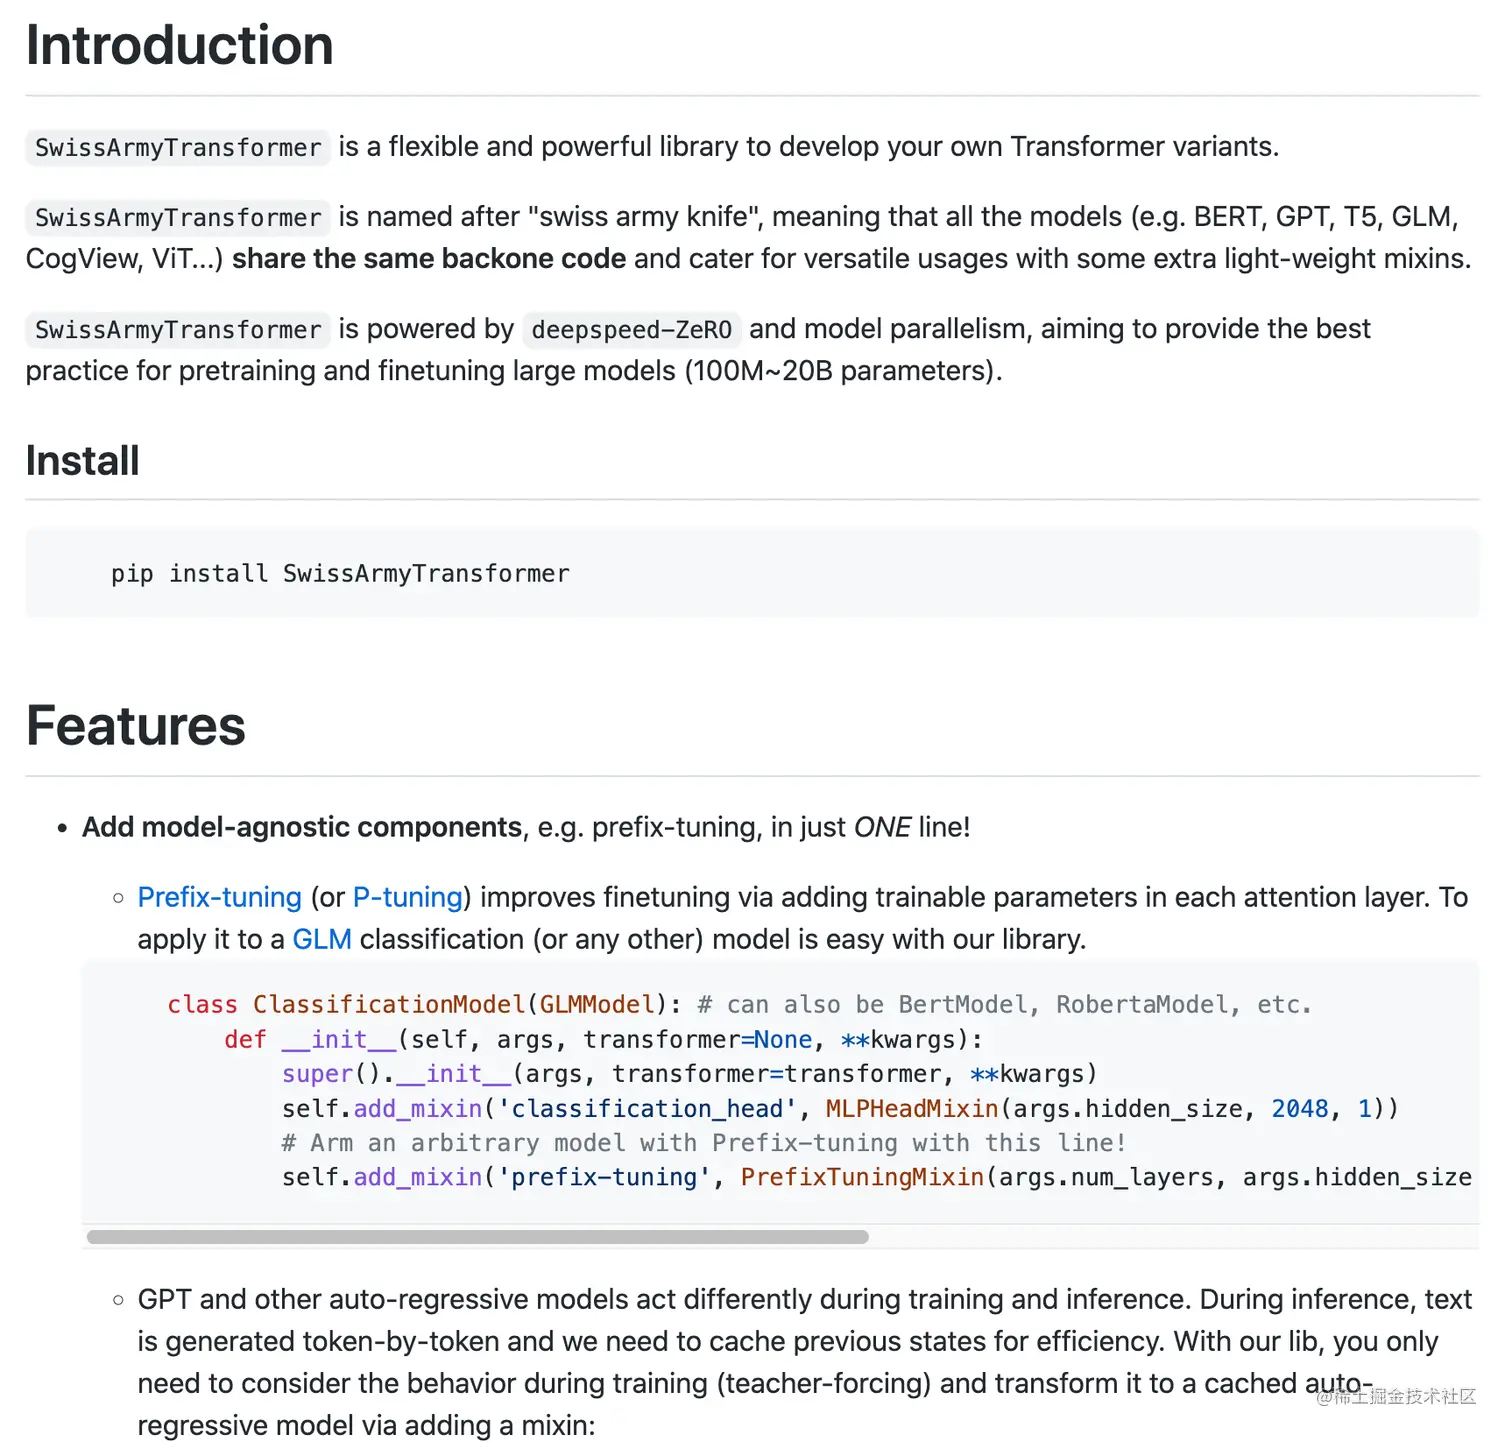The width and height of the screenshot is (1512, 1442).
Task: Click the '# Arm an arbitrary model' comment line
Action: pyautogui.click(x=704, y=1142)
